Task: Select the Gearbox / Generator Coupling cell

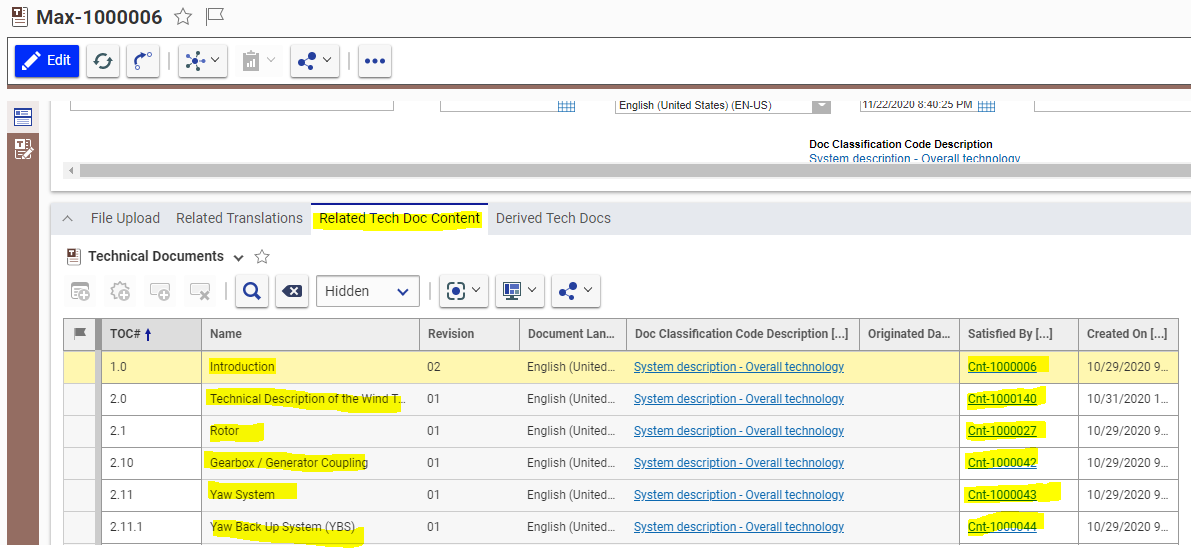Action: [x=311, y=463]
